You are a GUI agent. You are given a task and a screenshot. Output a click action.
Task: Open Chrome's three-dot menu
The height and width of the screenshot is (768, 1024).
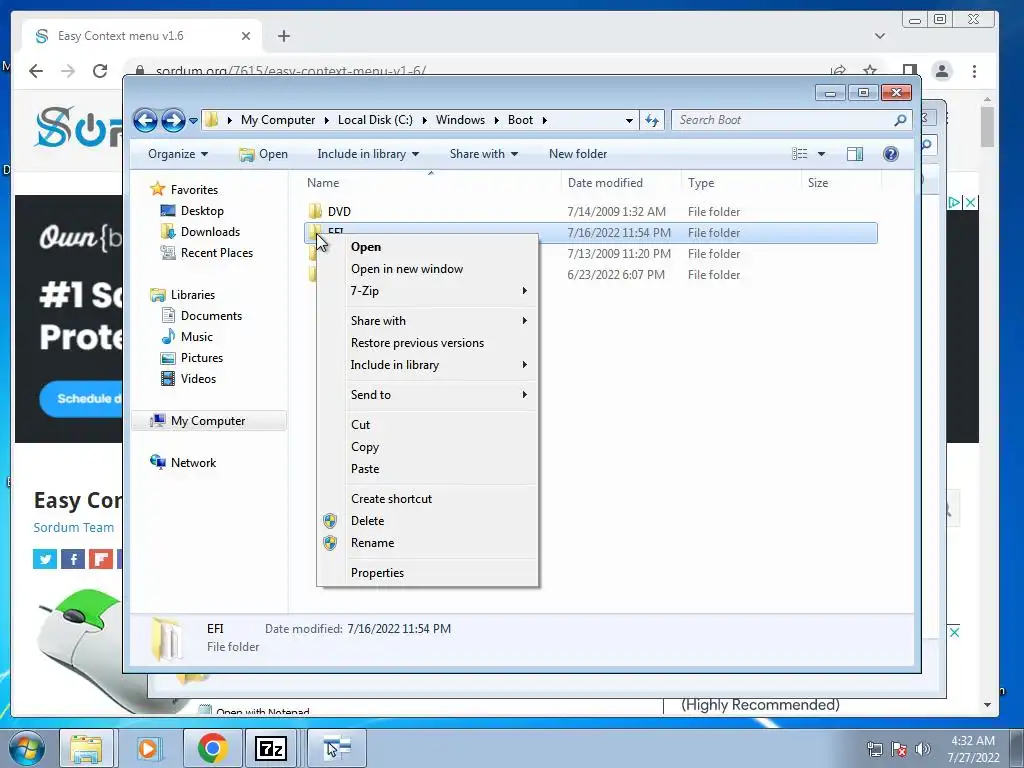(x=974, y=71)
